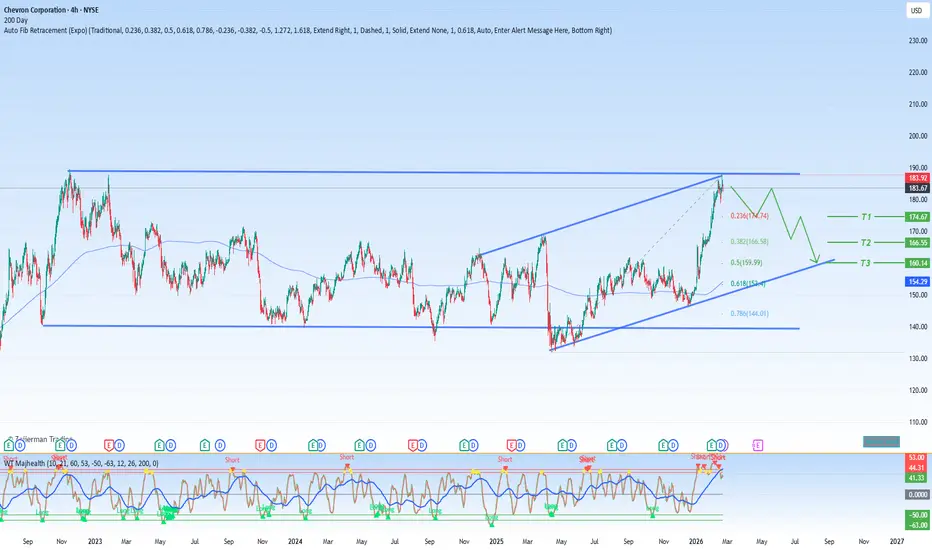This screenshot has width=932, height=550.
Task: Click the Chevron Corporation 4h NYSE symbol title
Action: tap(51, 10)
